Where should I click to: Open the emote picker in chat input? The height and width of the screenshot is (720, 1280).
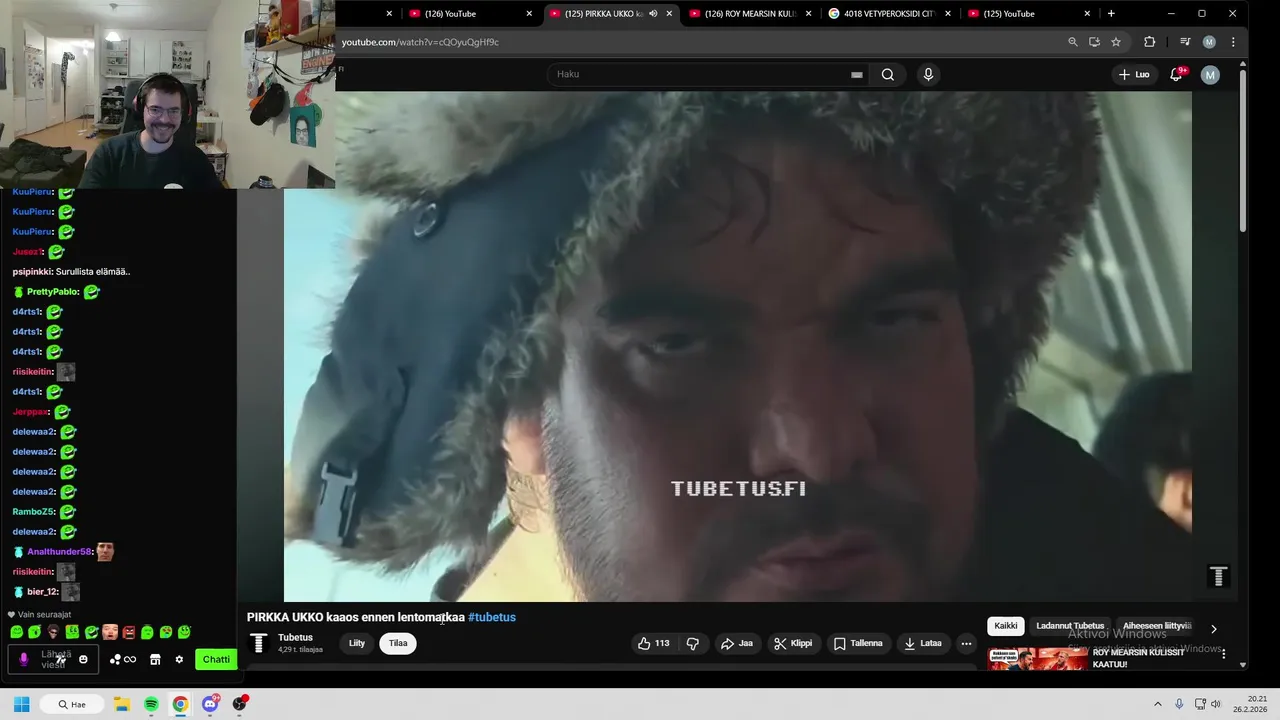pos(83,659)
